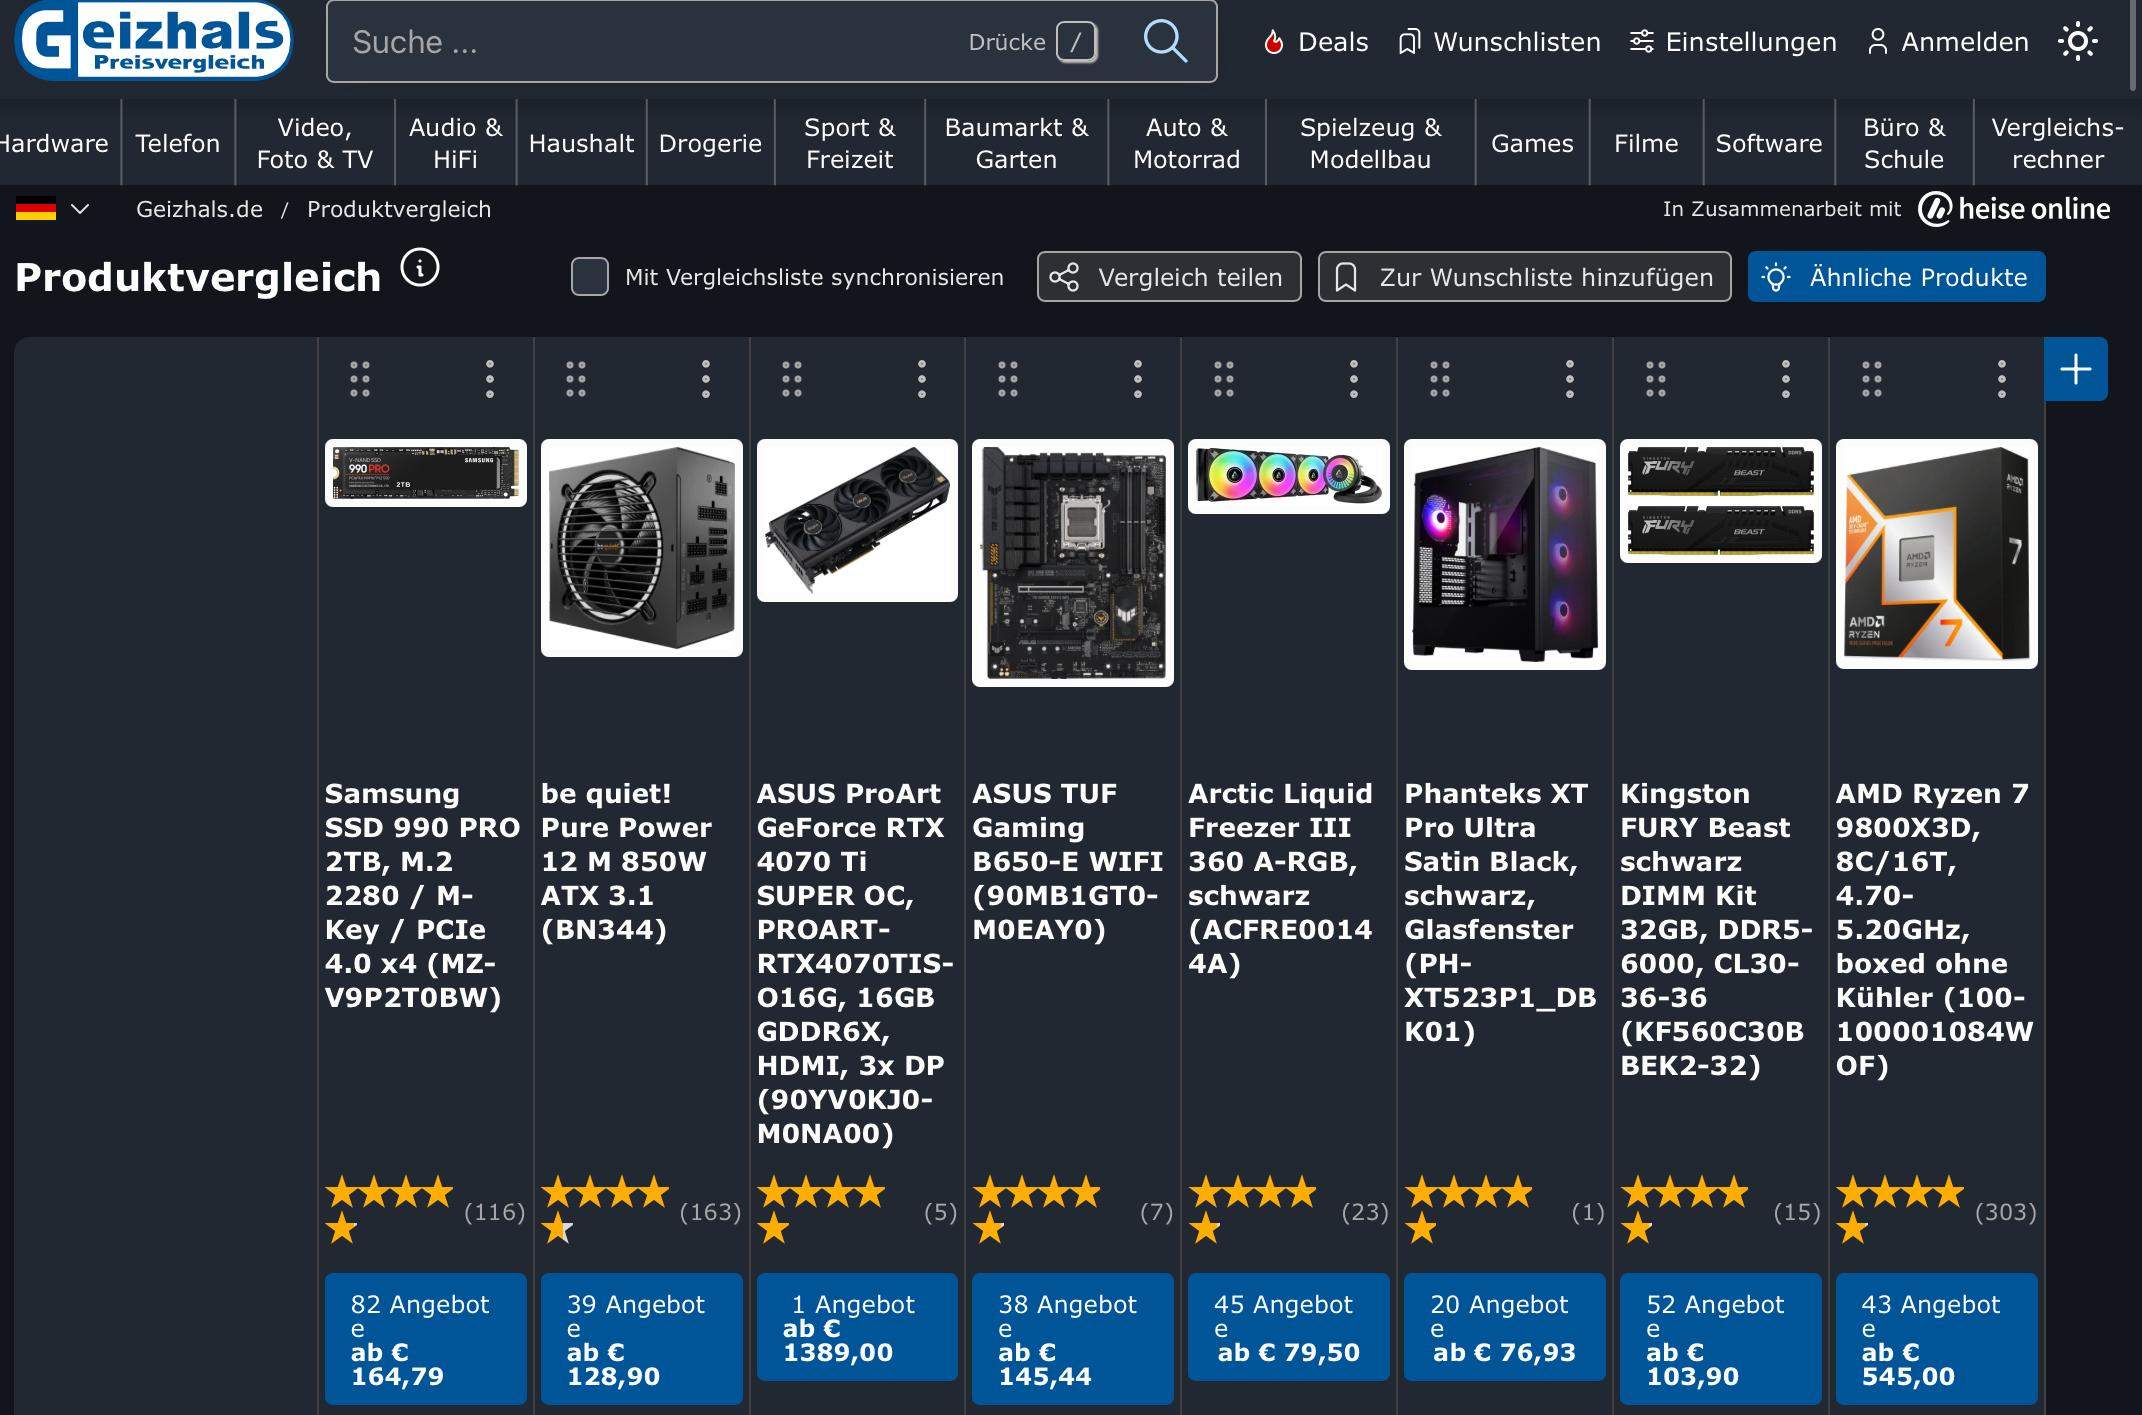Open info icon next to Produktvergleich

[x=420, y=269]
